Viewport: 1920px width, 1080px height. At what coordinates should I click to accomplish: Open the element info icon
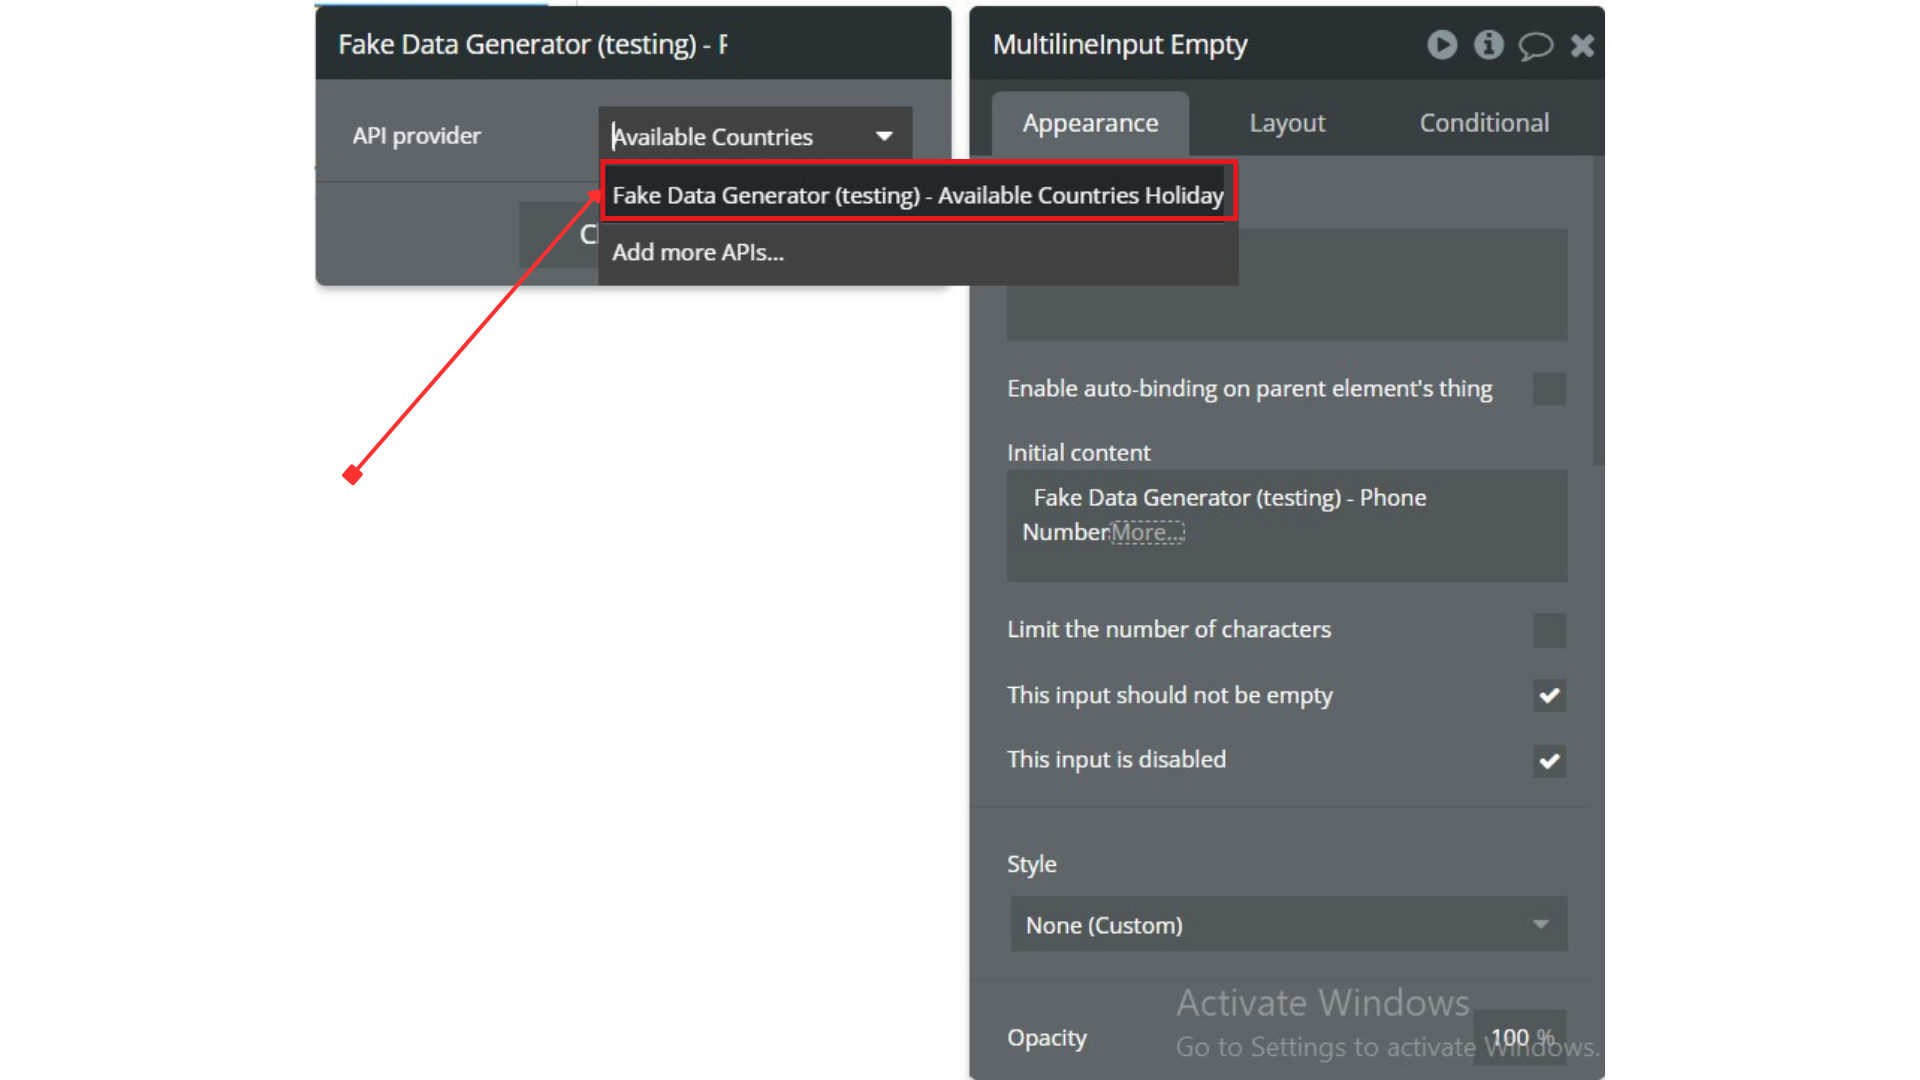(x=1488, y=45)
